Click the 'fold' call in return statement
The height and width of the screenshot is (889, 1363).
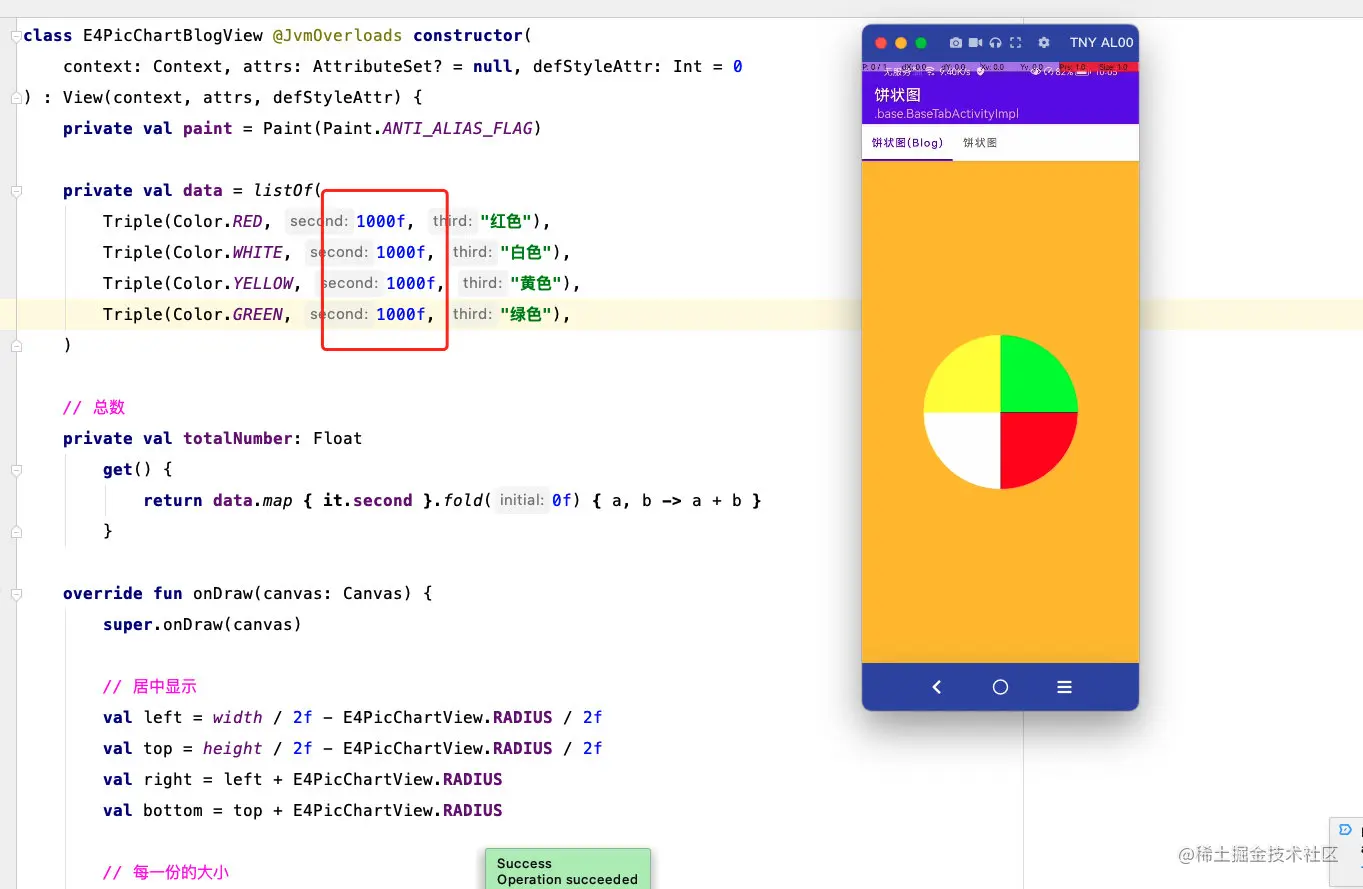(x=463, y=501)
